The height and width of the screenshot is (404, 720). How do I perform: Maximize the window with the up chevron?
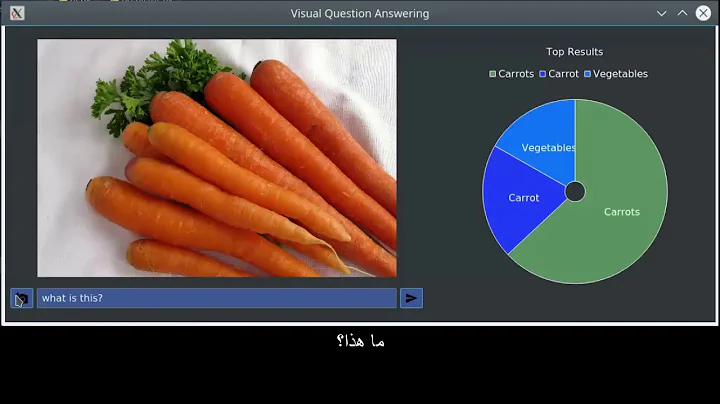pyautogui.click(x=682, y=13)
